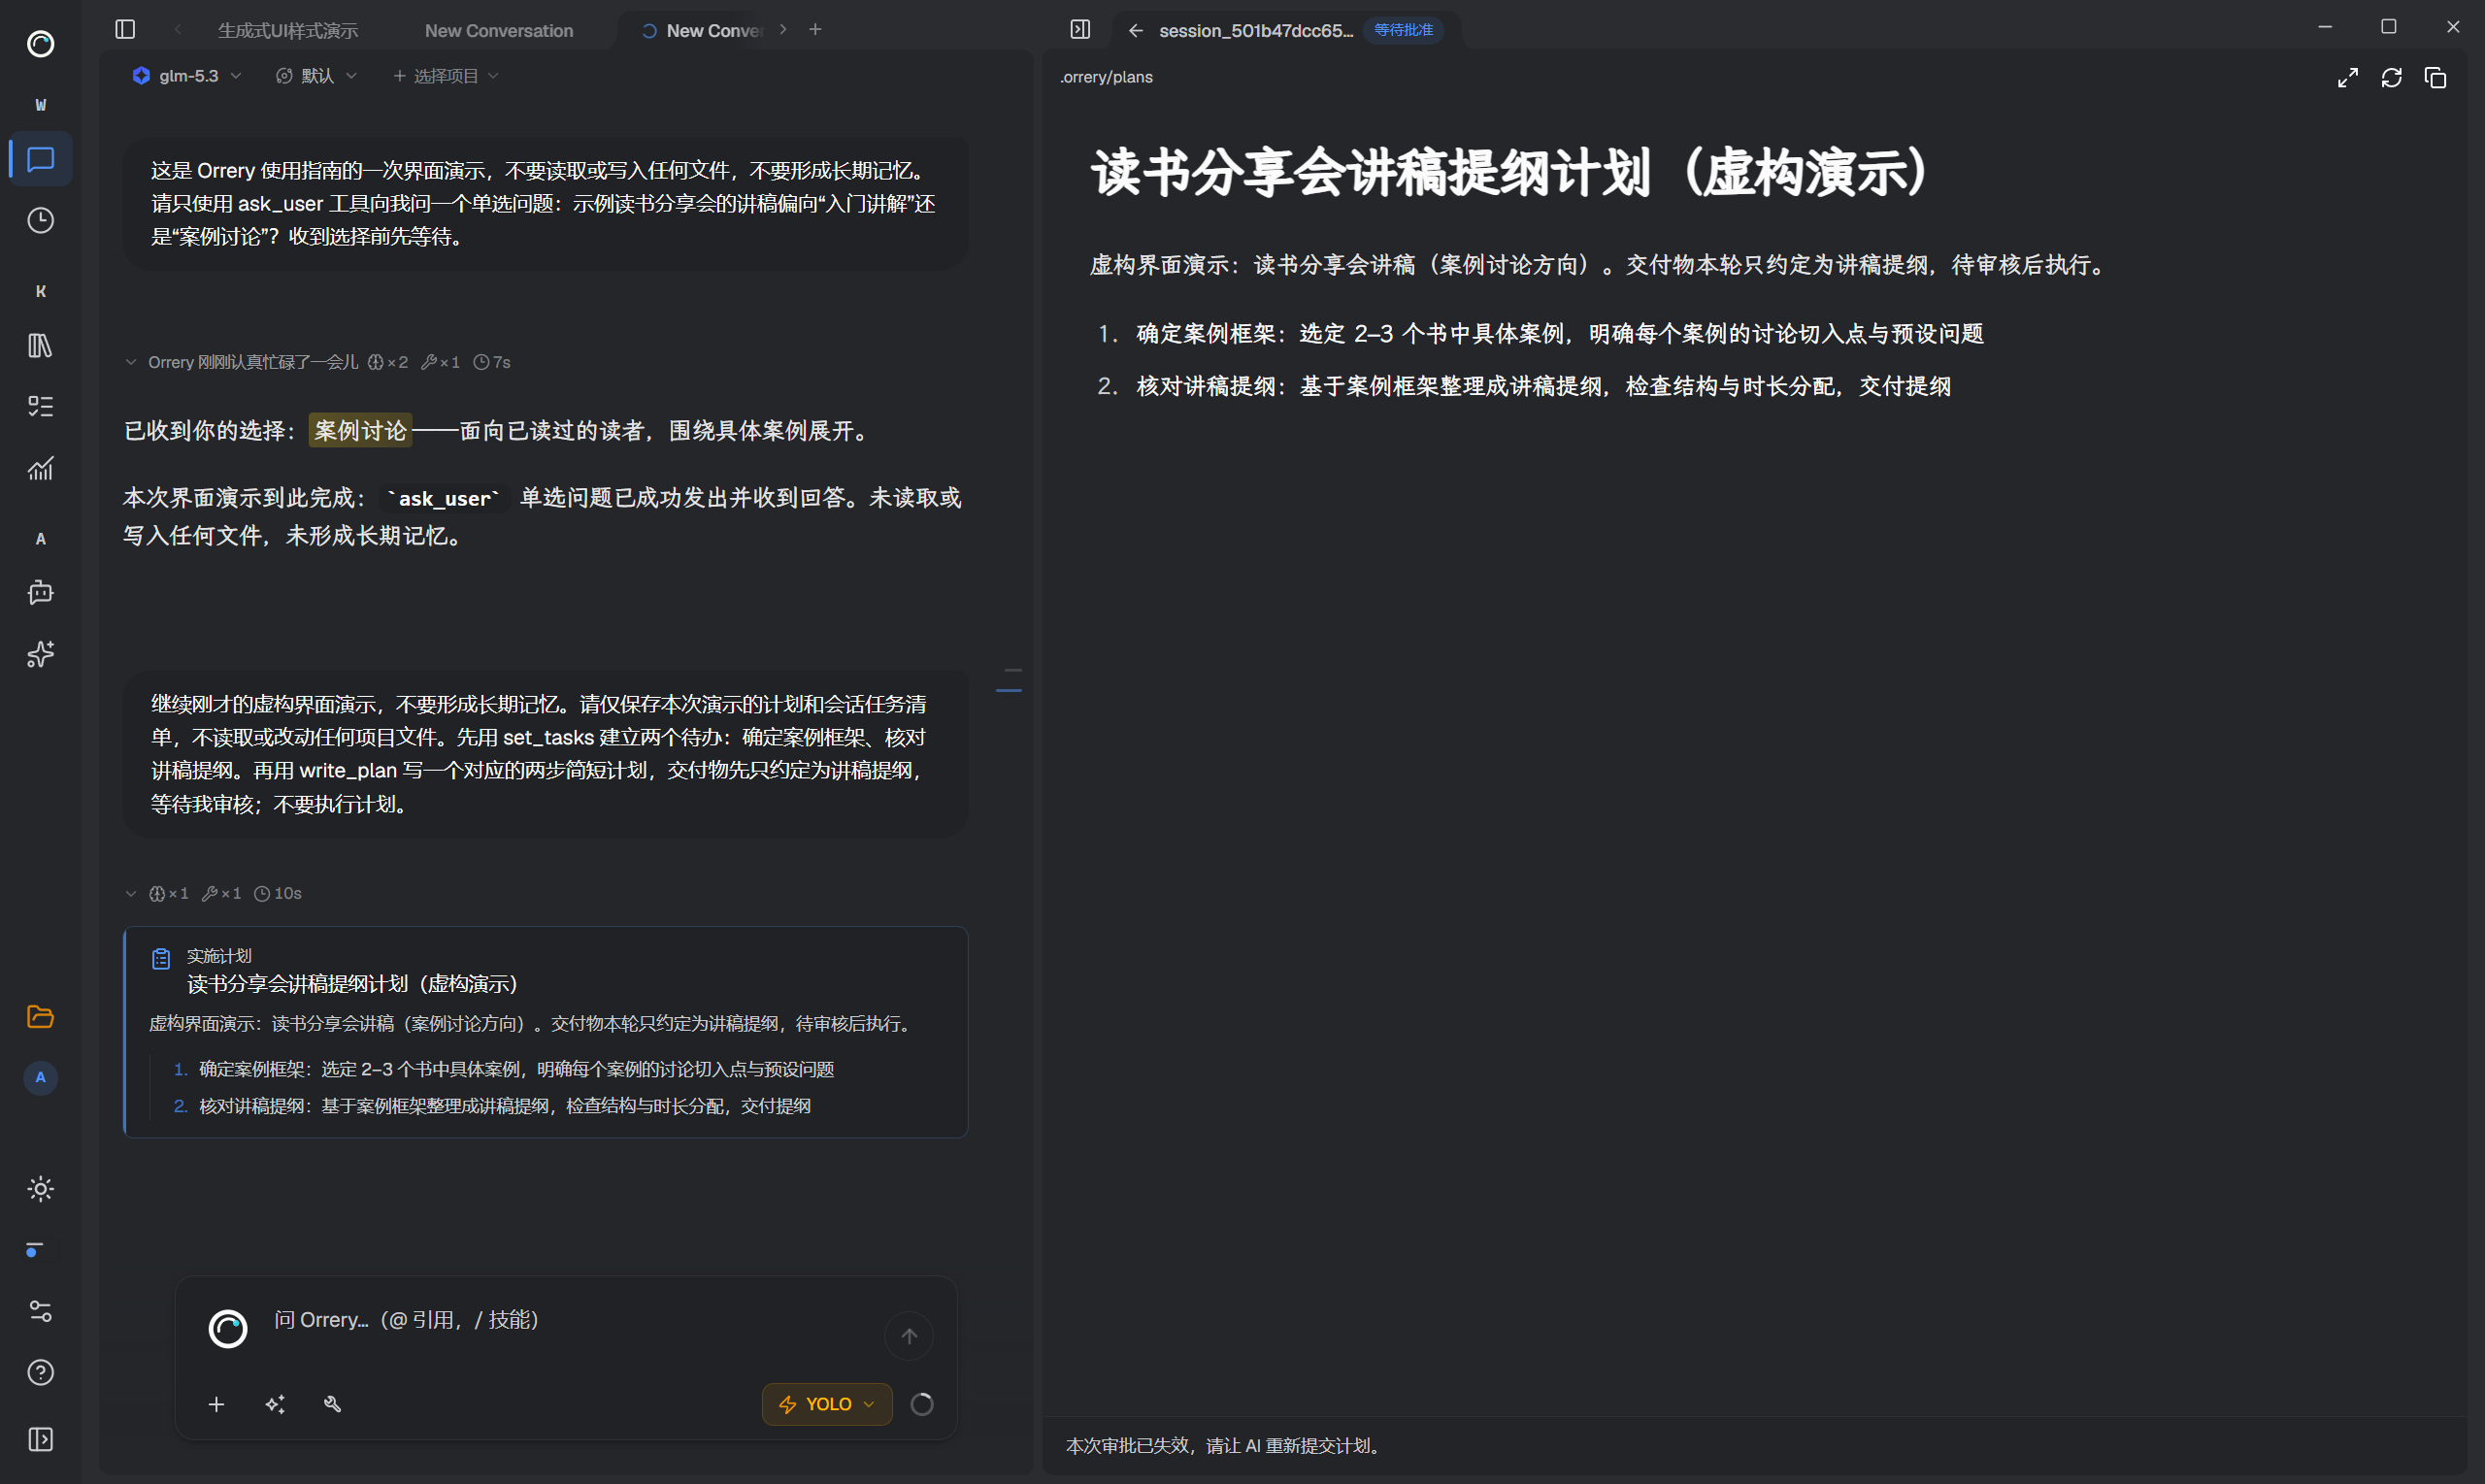Open the chat conversations sidebar icon
The height and width of the screenshot is (1484, 2485).
40,159
